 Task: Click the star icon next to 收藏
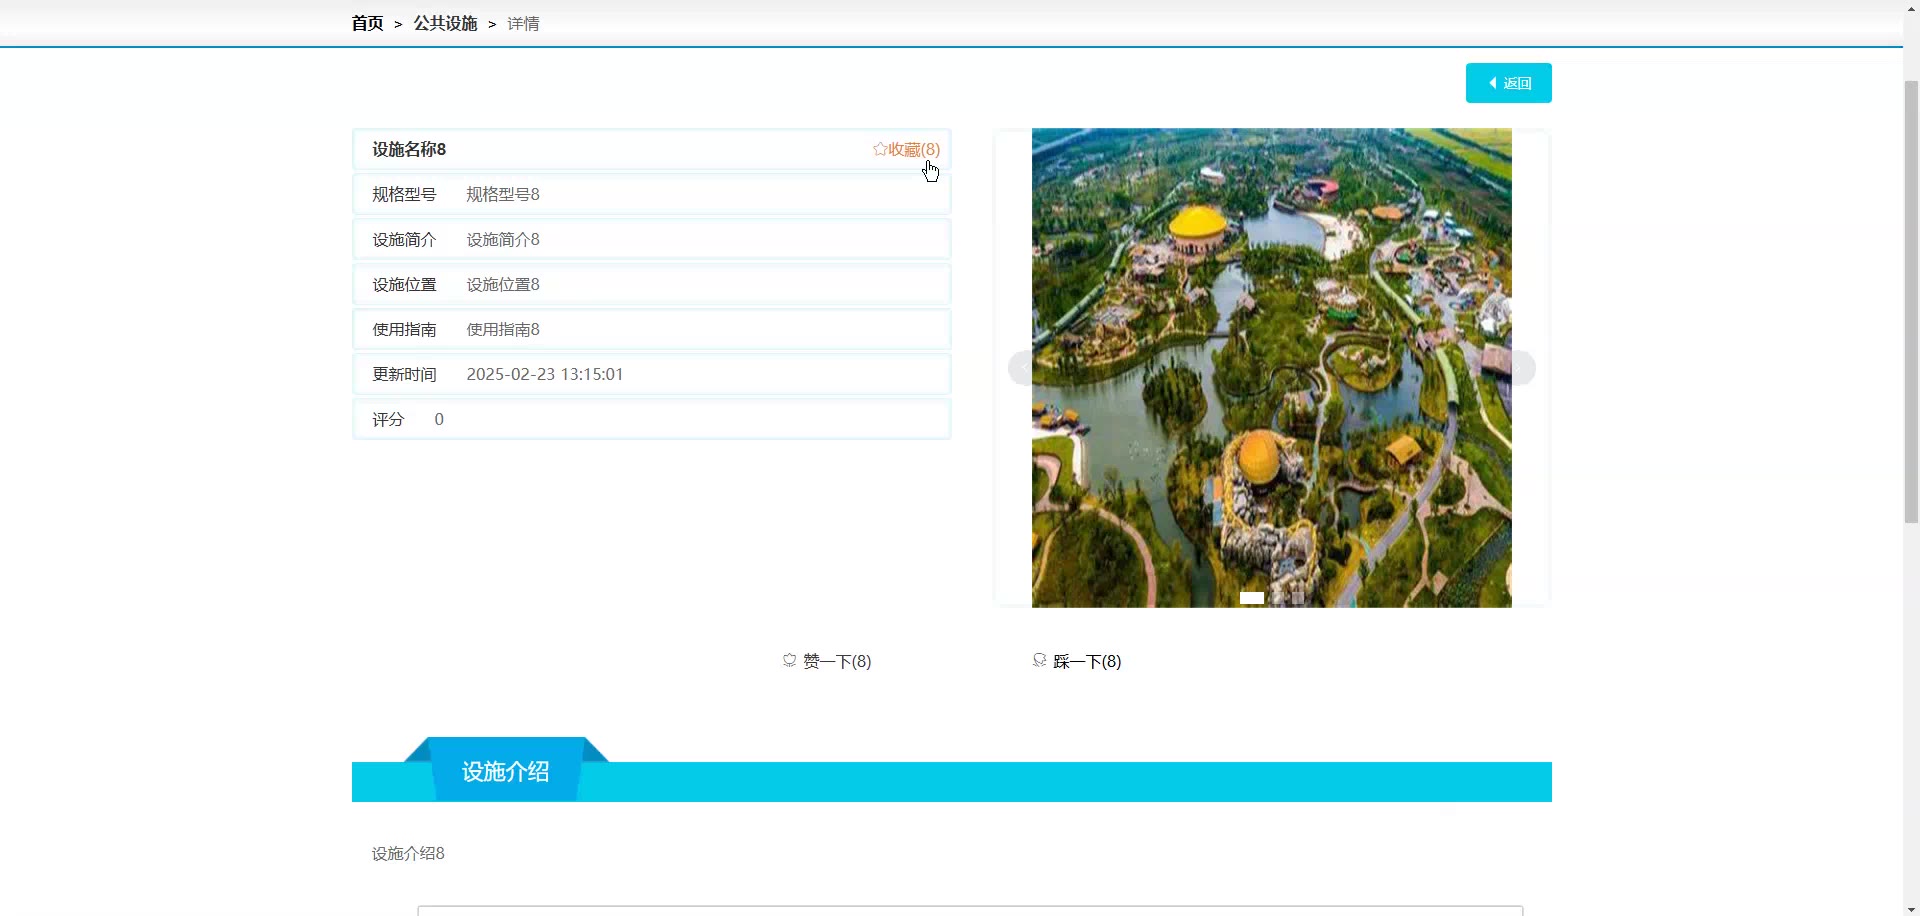[879, 149]
